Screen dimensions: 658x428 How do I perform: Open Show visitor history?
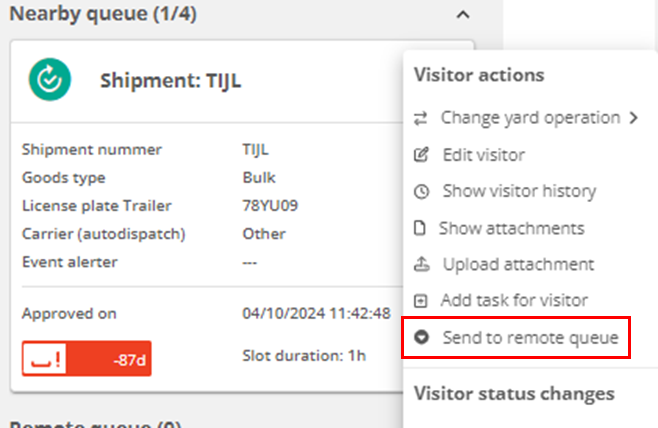(x=520, y=192)
